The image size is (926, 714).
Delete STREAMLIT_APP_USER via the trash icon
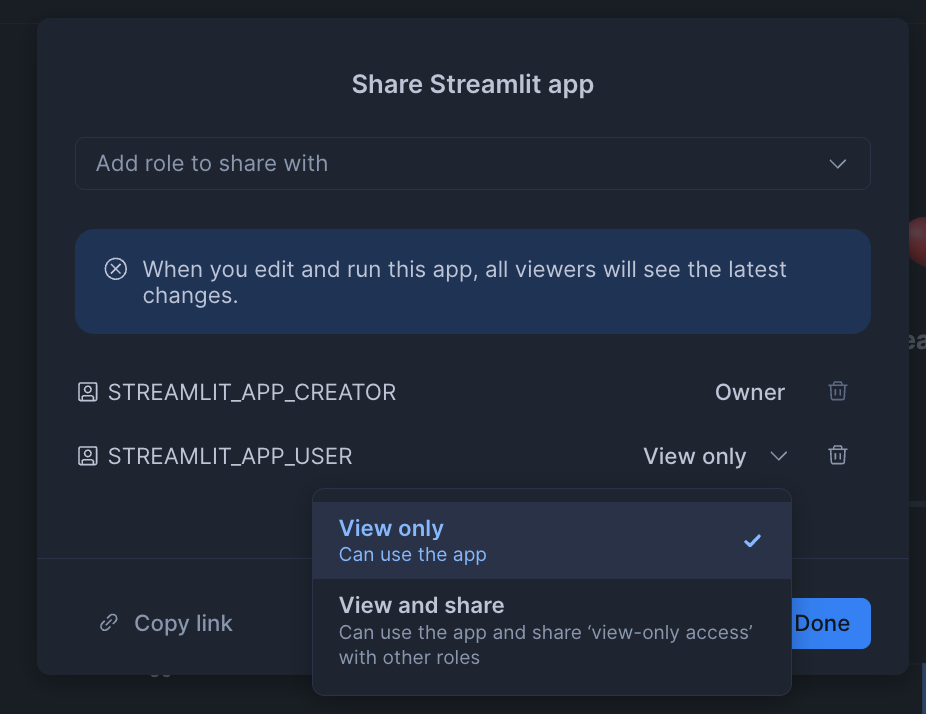tap(837, 455)
